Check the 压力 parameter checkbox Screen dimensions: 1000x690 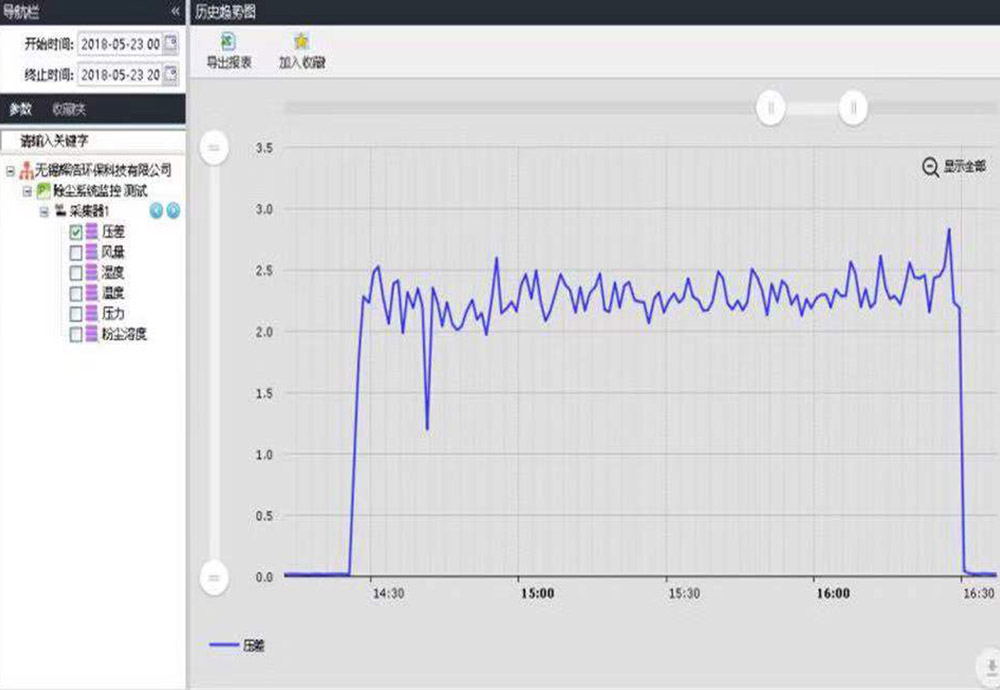tap(76, 315)
